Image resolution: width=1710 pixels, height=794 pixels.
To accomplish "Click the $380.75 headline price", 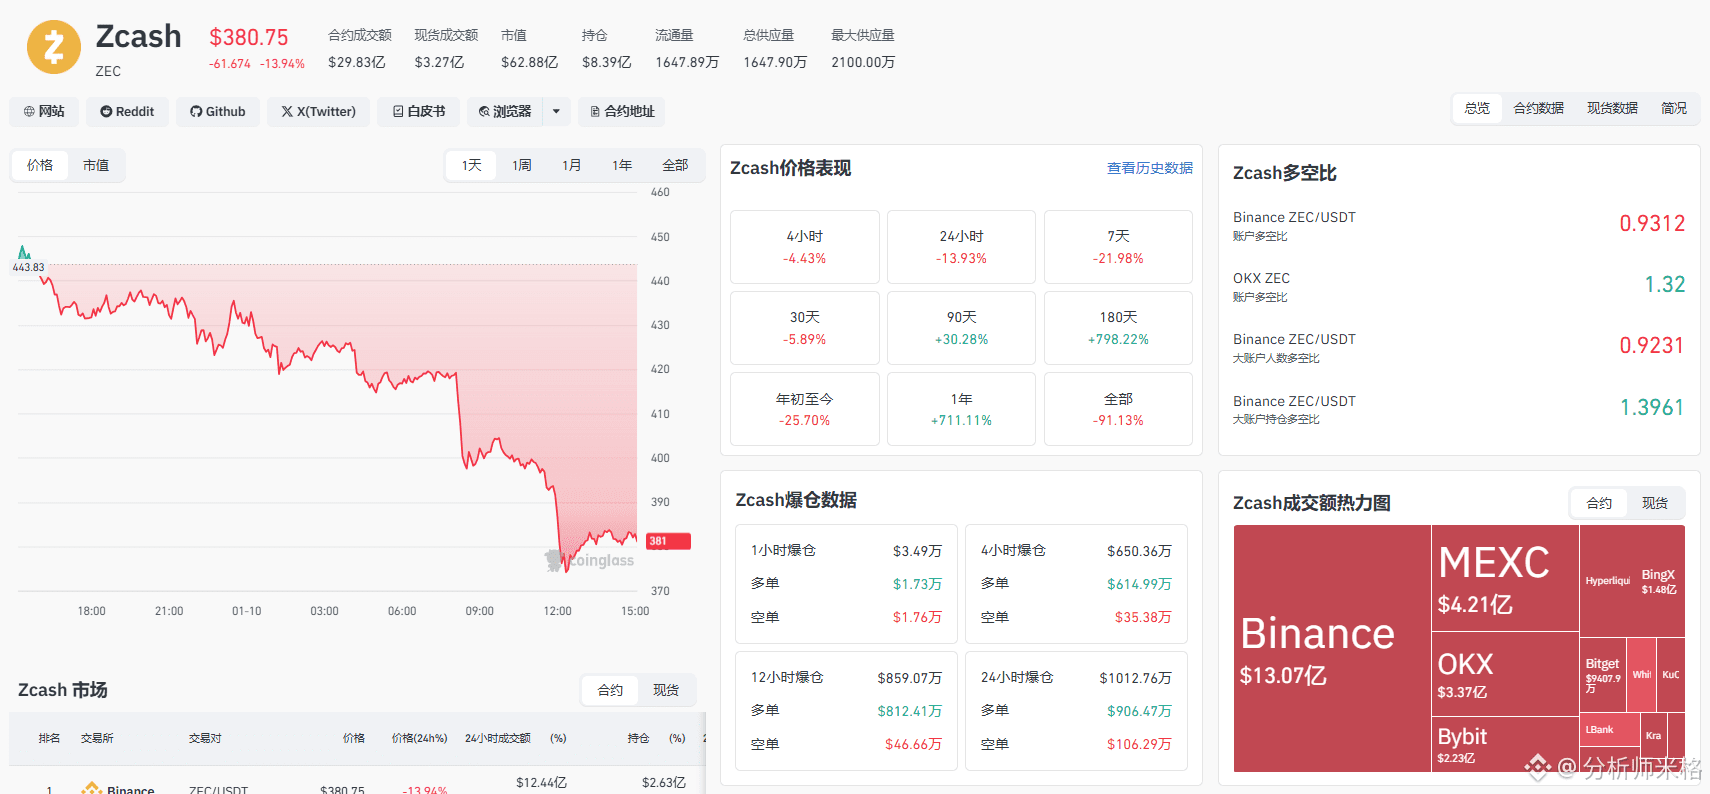I will [x=249, y=37].
